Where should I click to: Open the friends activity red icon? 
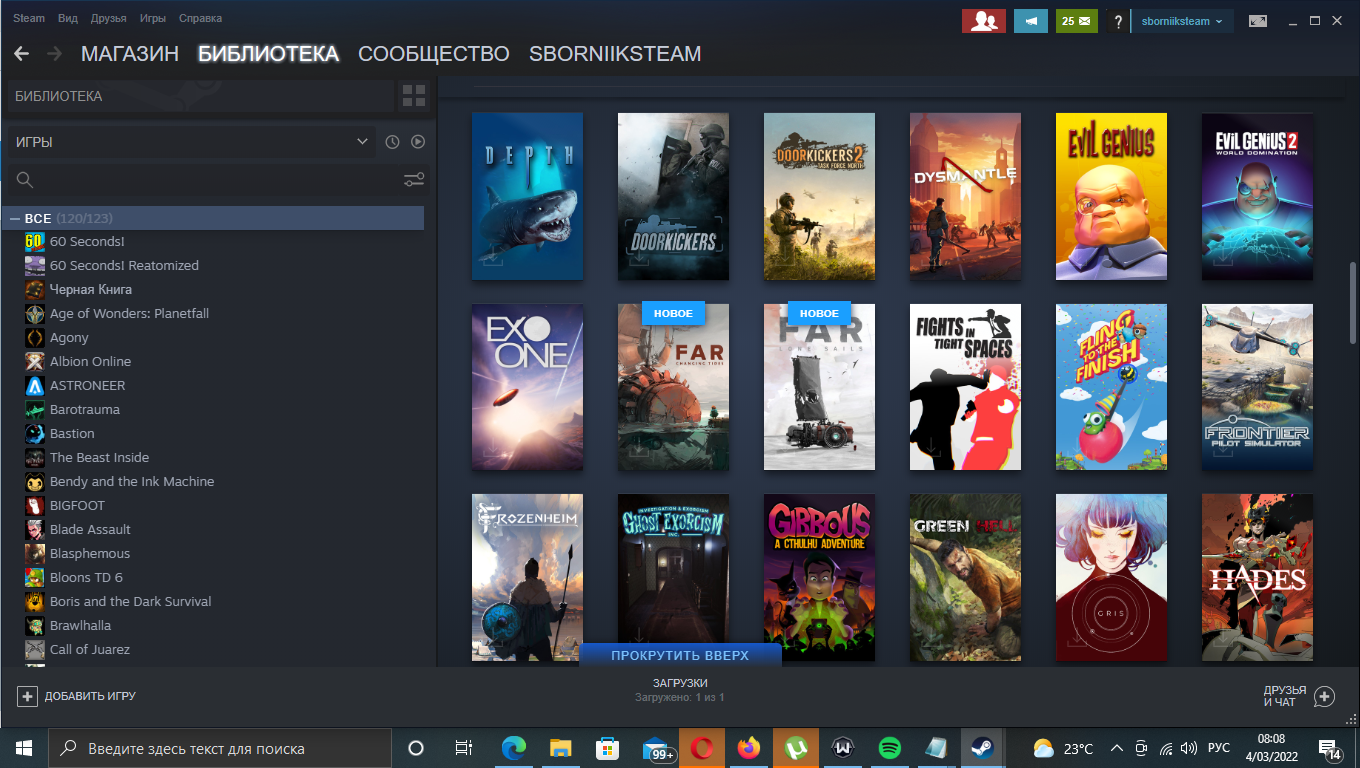984,21
